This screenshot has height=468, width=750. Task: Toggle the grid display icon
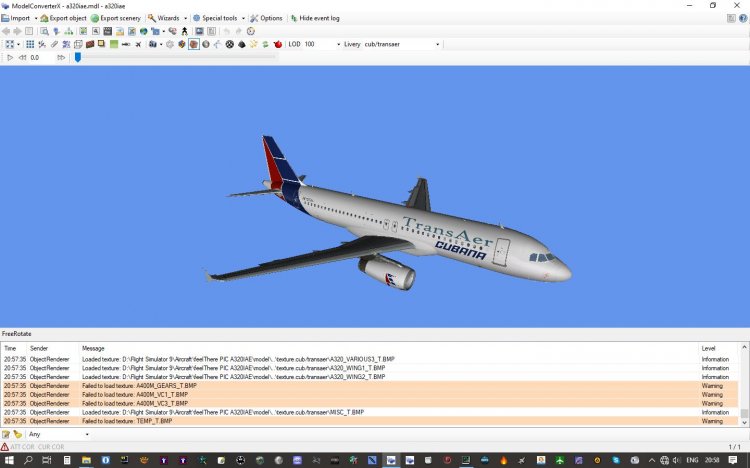coord(29,44)
